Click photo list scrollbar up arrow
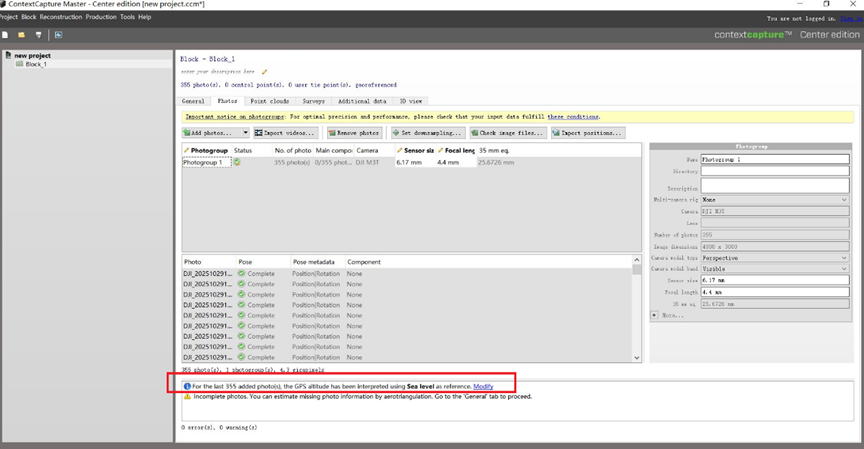 click(637, 260)
